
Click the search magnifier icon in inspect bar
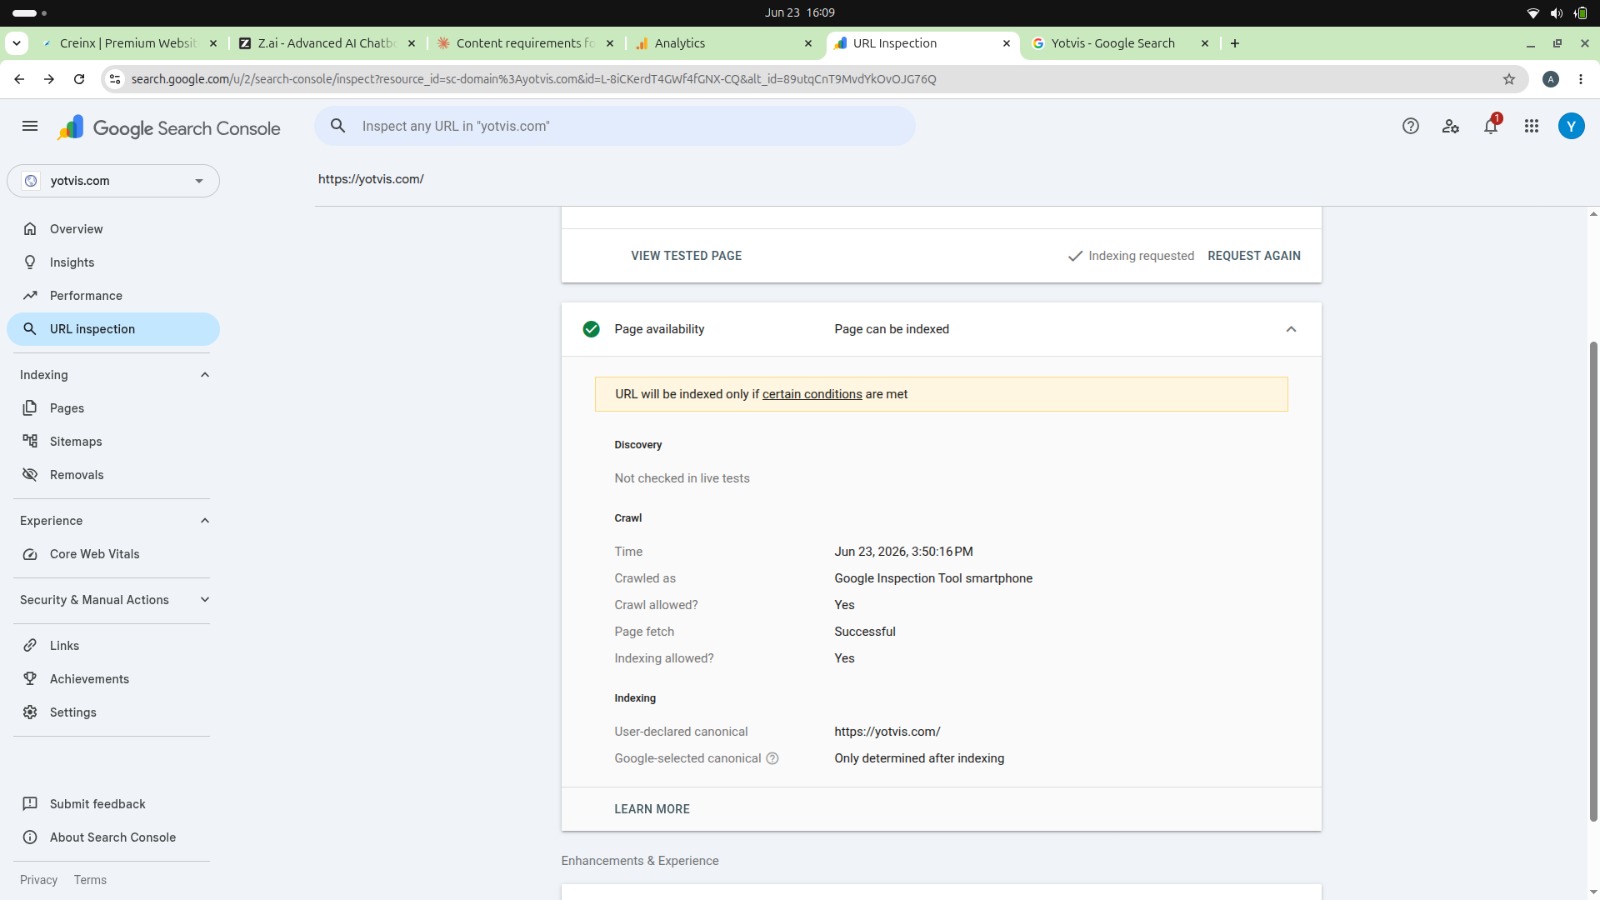[x=338, y=126]
